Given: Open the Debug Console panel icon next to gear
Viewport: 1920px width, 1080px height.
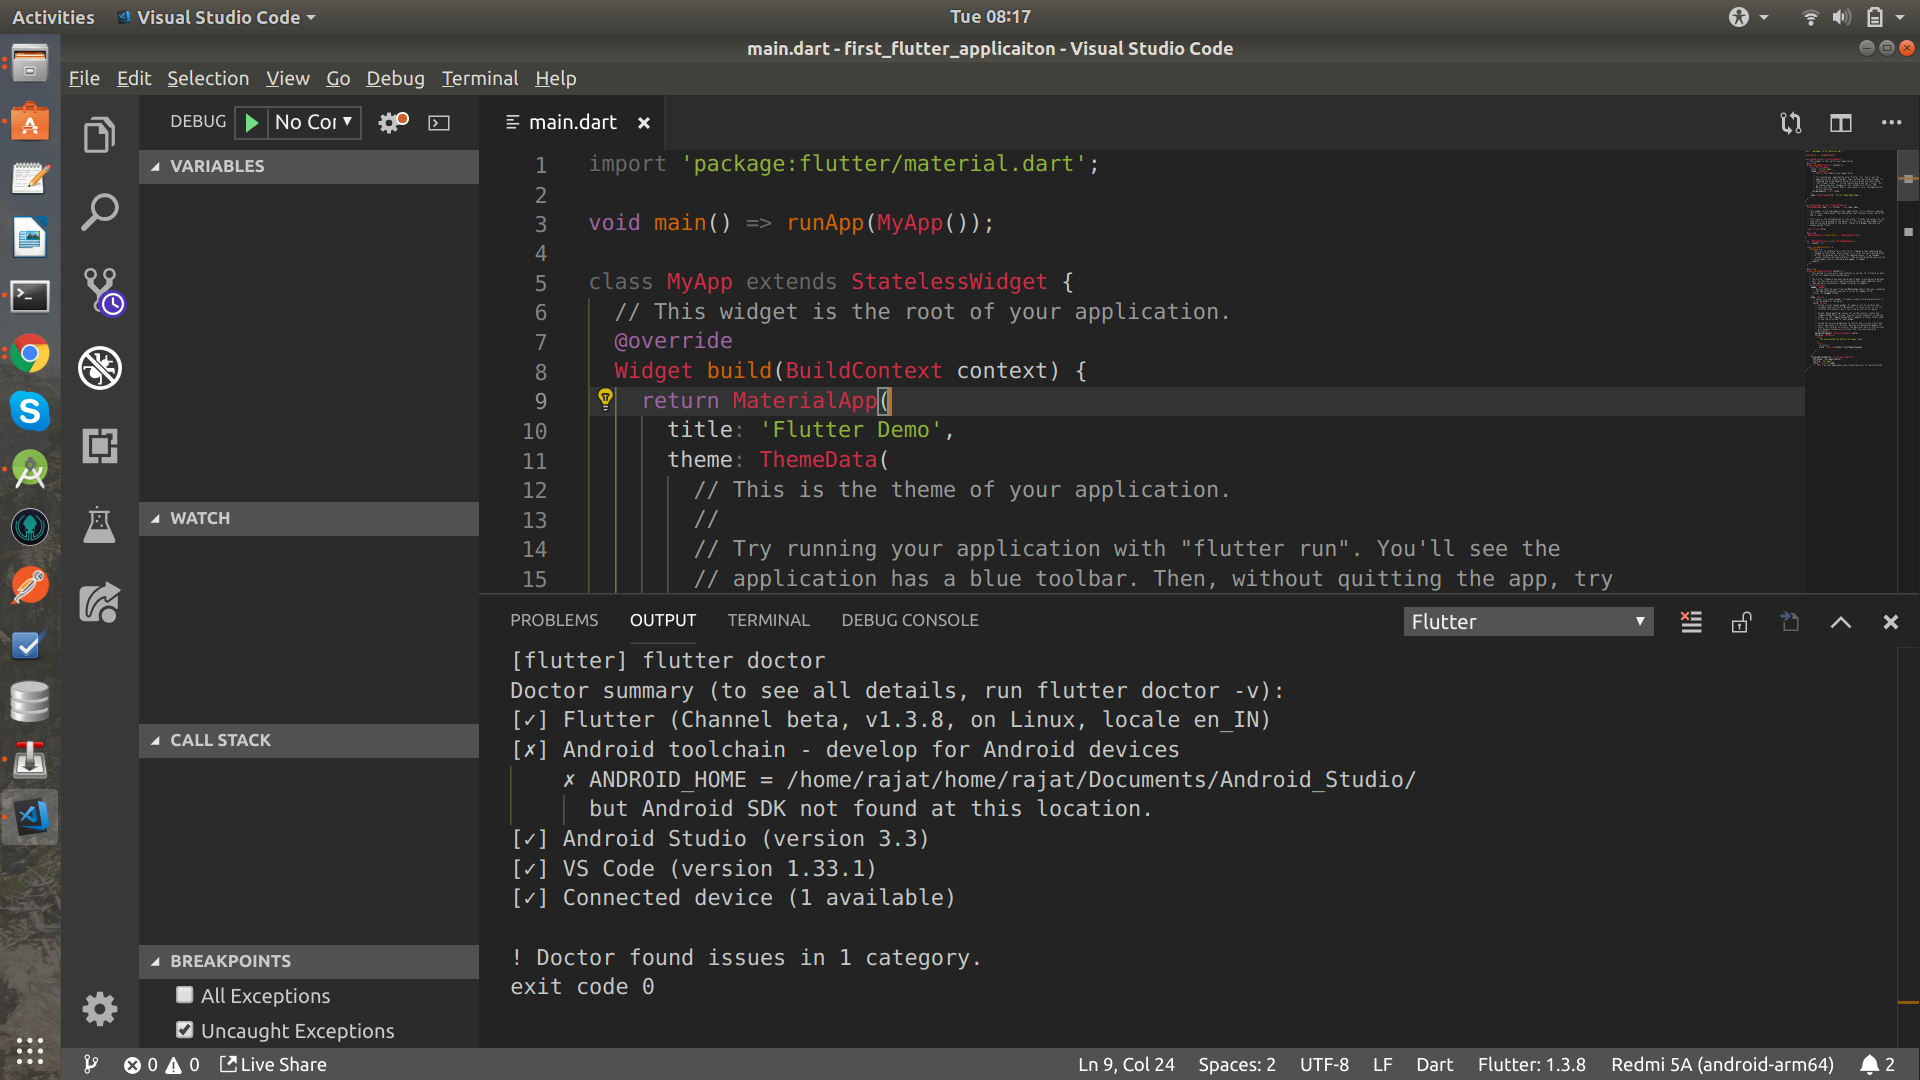Looking at the screenshot, I should [x=438, y=122].
